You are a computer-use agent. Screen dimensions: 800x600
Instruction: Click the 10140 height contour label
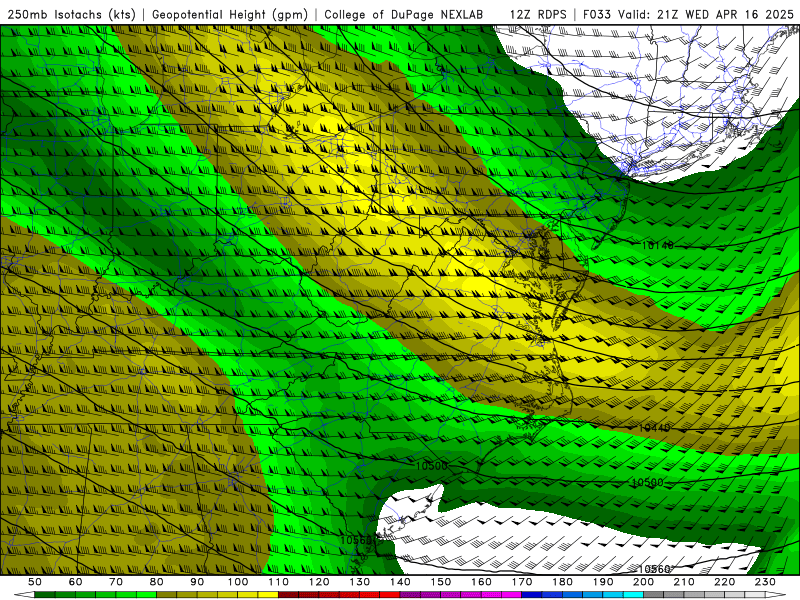(658, 246)
